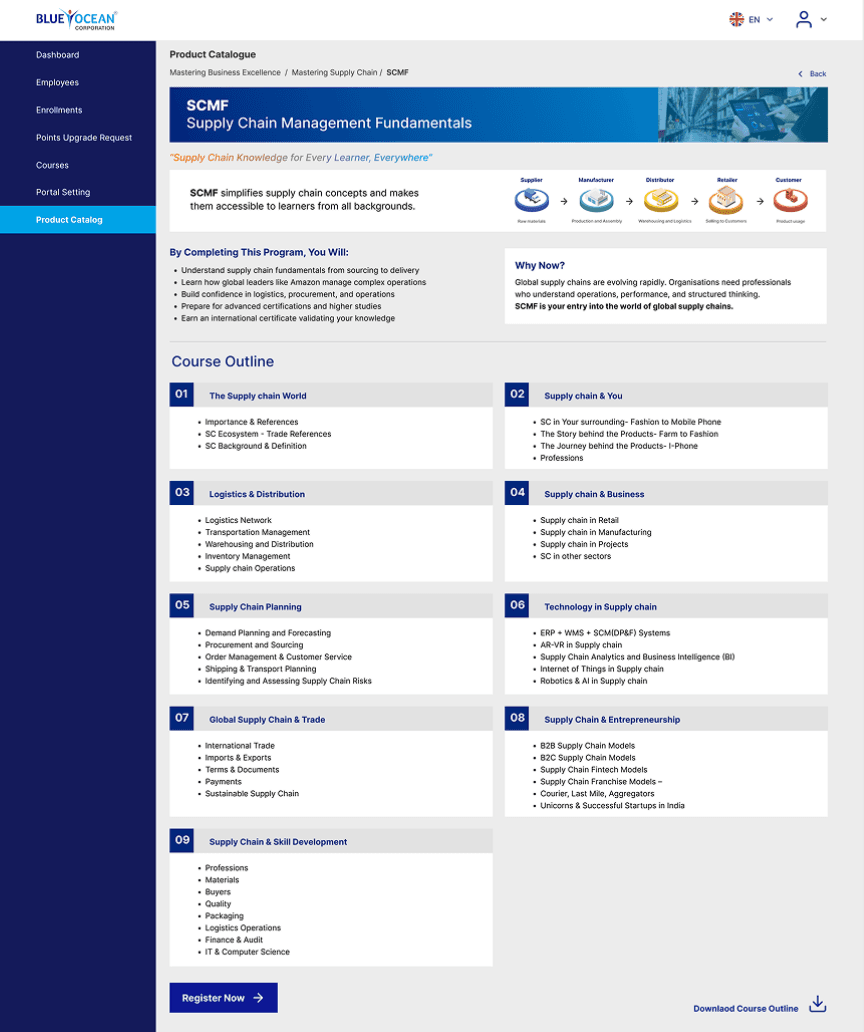Click module 02 Supply chain & You header
Screen dimensions: 864x1032
(x=666, y=395)
